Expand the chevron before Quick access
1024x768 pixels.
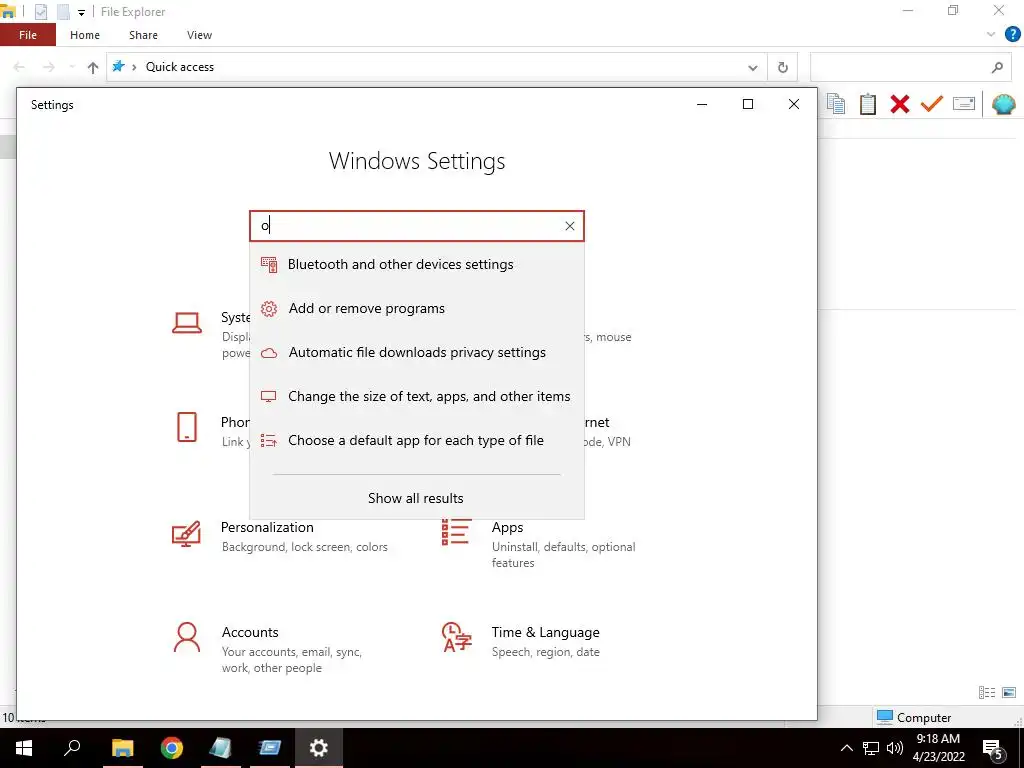tap(135, 67)
